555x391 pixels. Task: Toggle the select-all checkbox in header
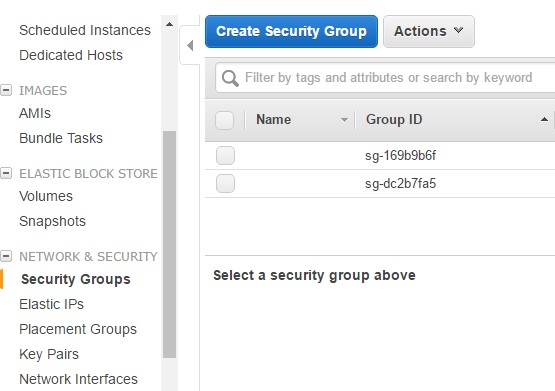(x=224, y=120)
